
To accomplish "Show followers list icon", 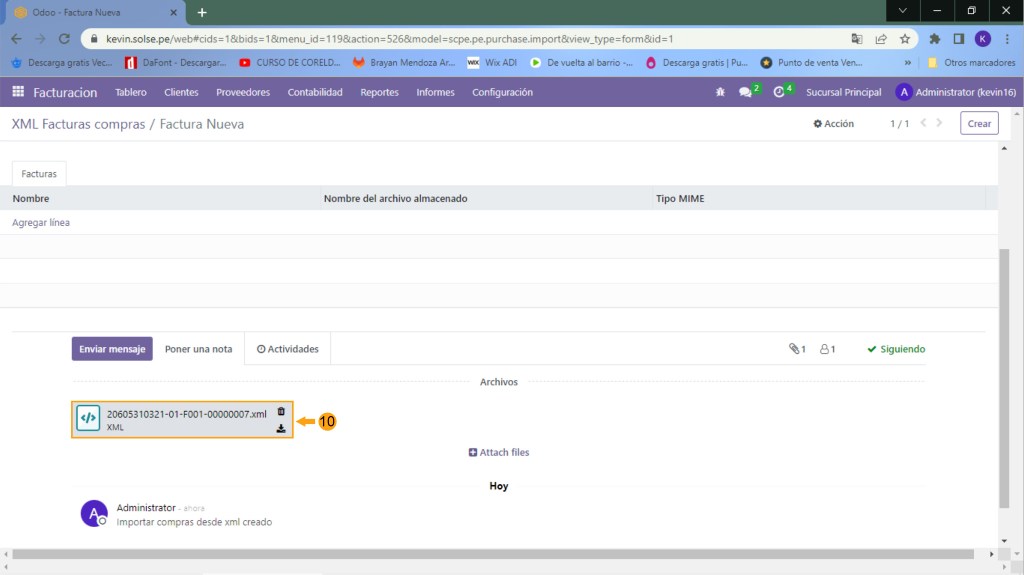I will [x=827, y=349].
